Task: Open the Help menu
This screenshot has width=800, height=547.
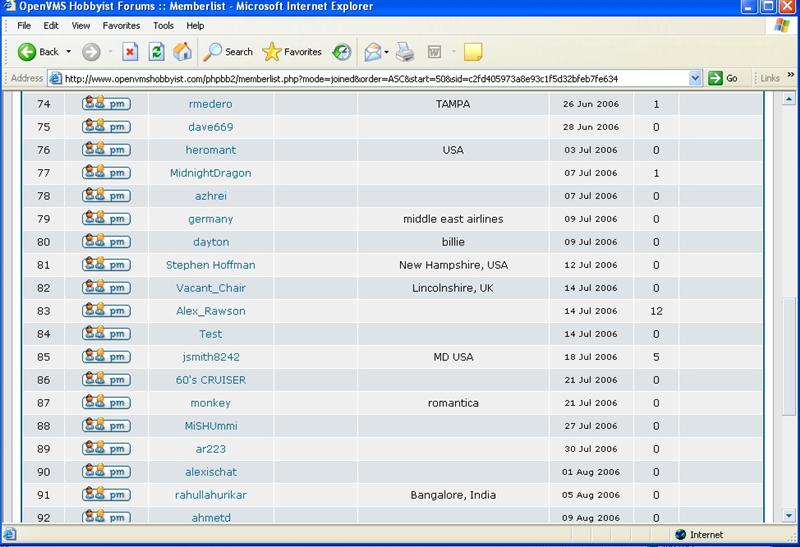Action: (195, 26)
